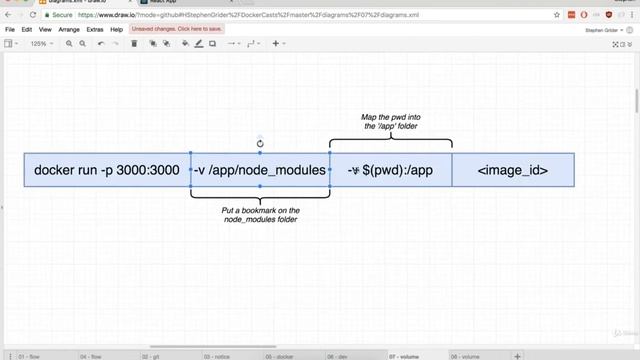
Task: Open the waypoints style dropdown
Action: (253, 43)
